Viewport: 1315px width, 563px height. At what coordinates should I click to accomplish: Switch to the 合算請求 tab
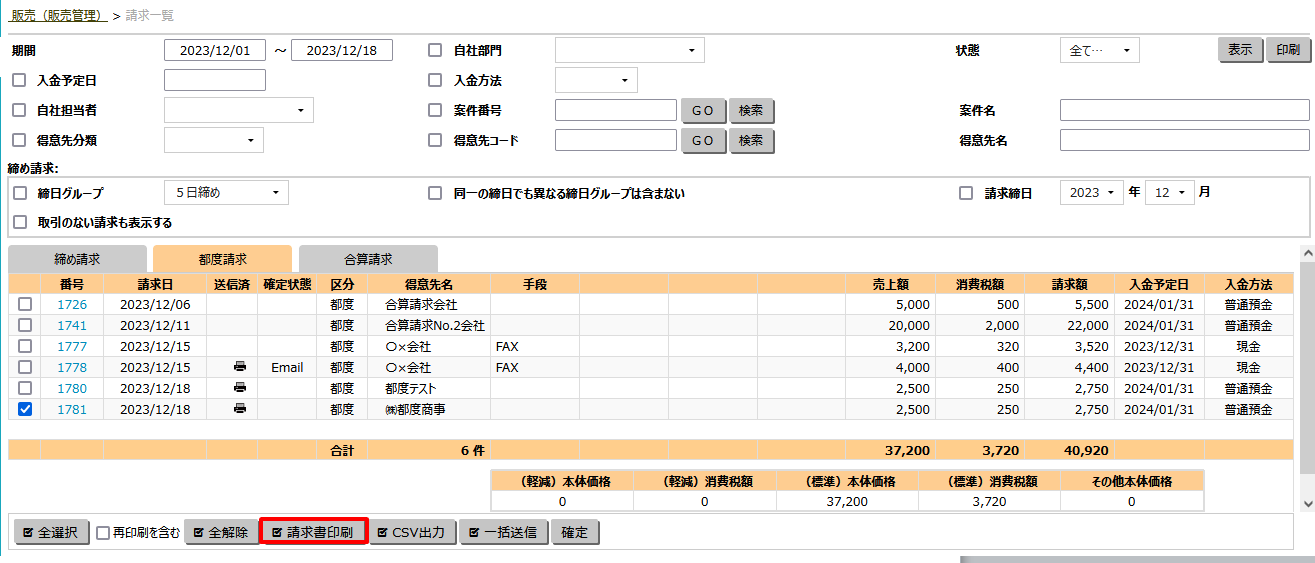(x=368, y=259)
